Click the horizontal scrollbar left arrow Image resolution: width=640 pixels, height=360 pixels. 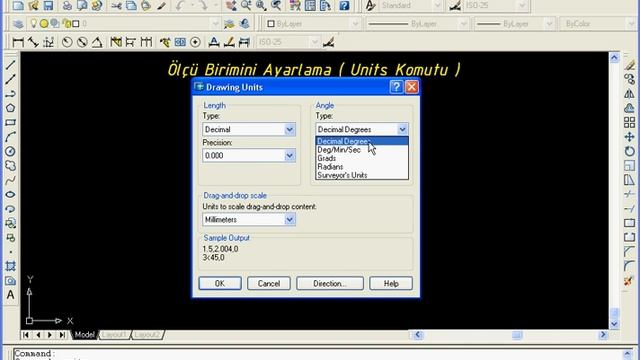point(418,335)
